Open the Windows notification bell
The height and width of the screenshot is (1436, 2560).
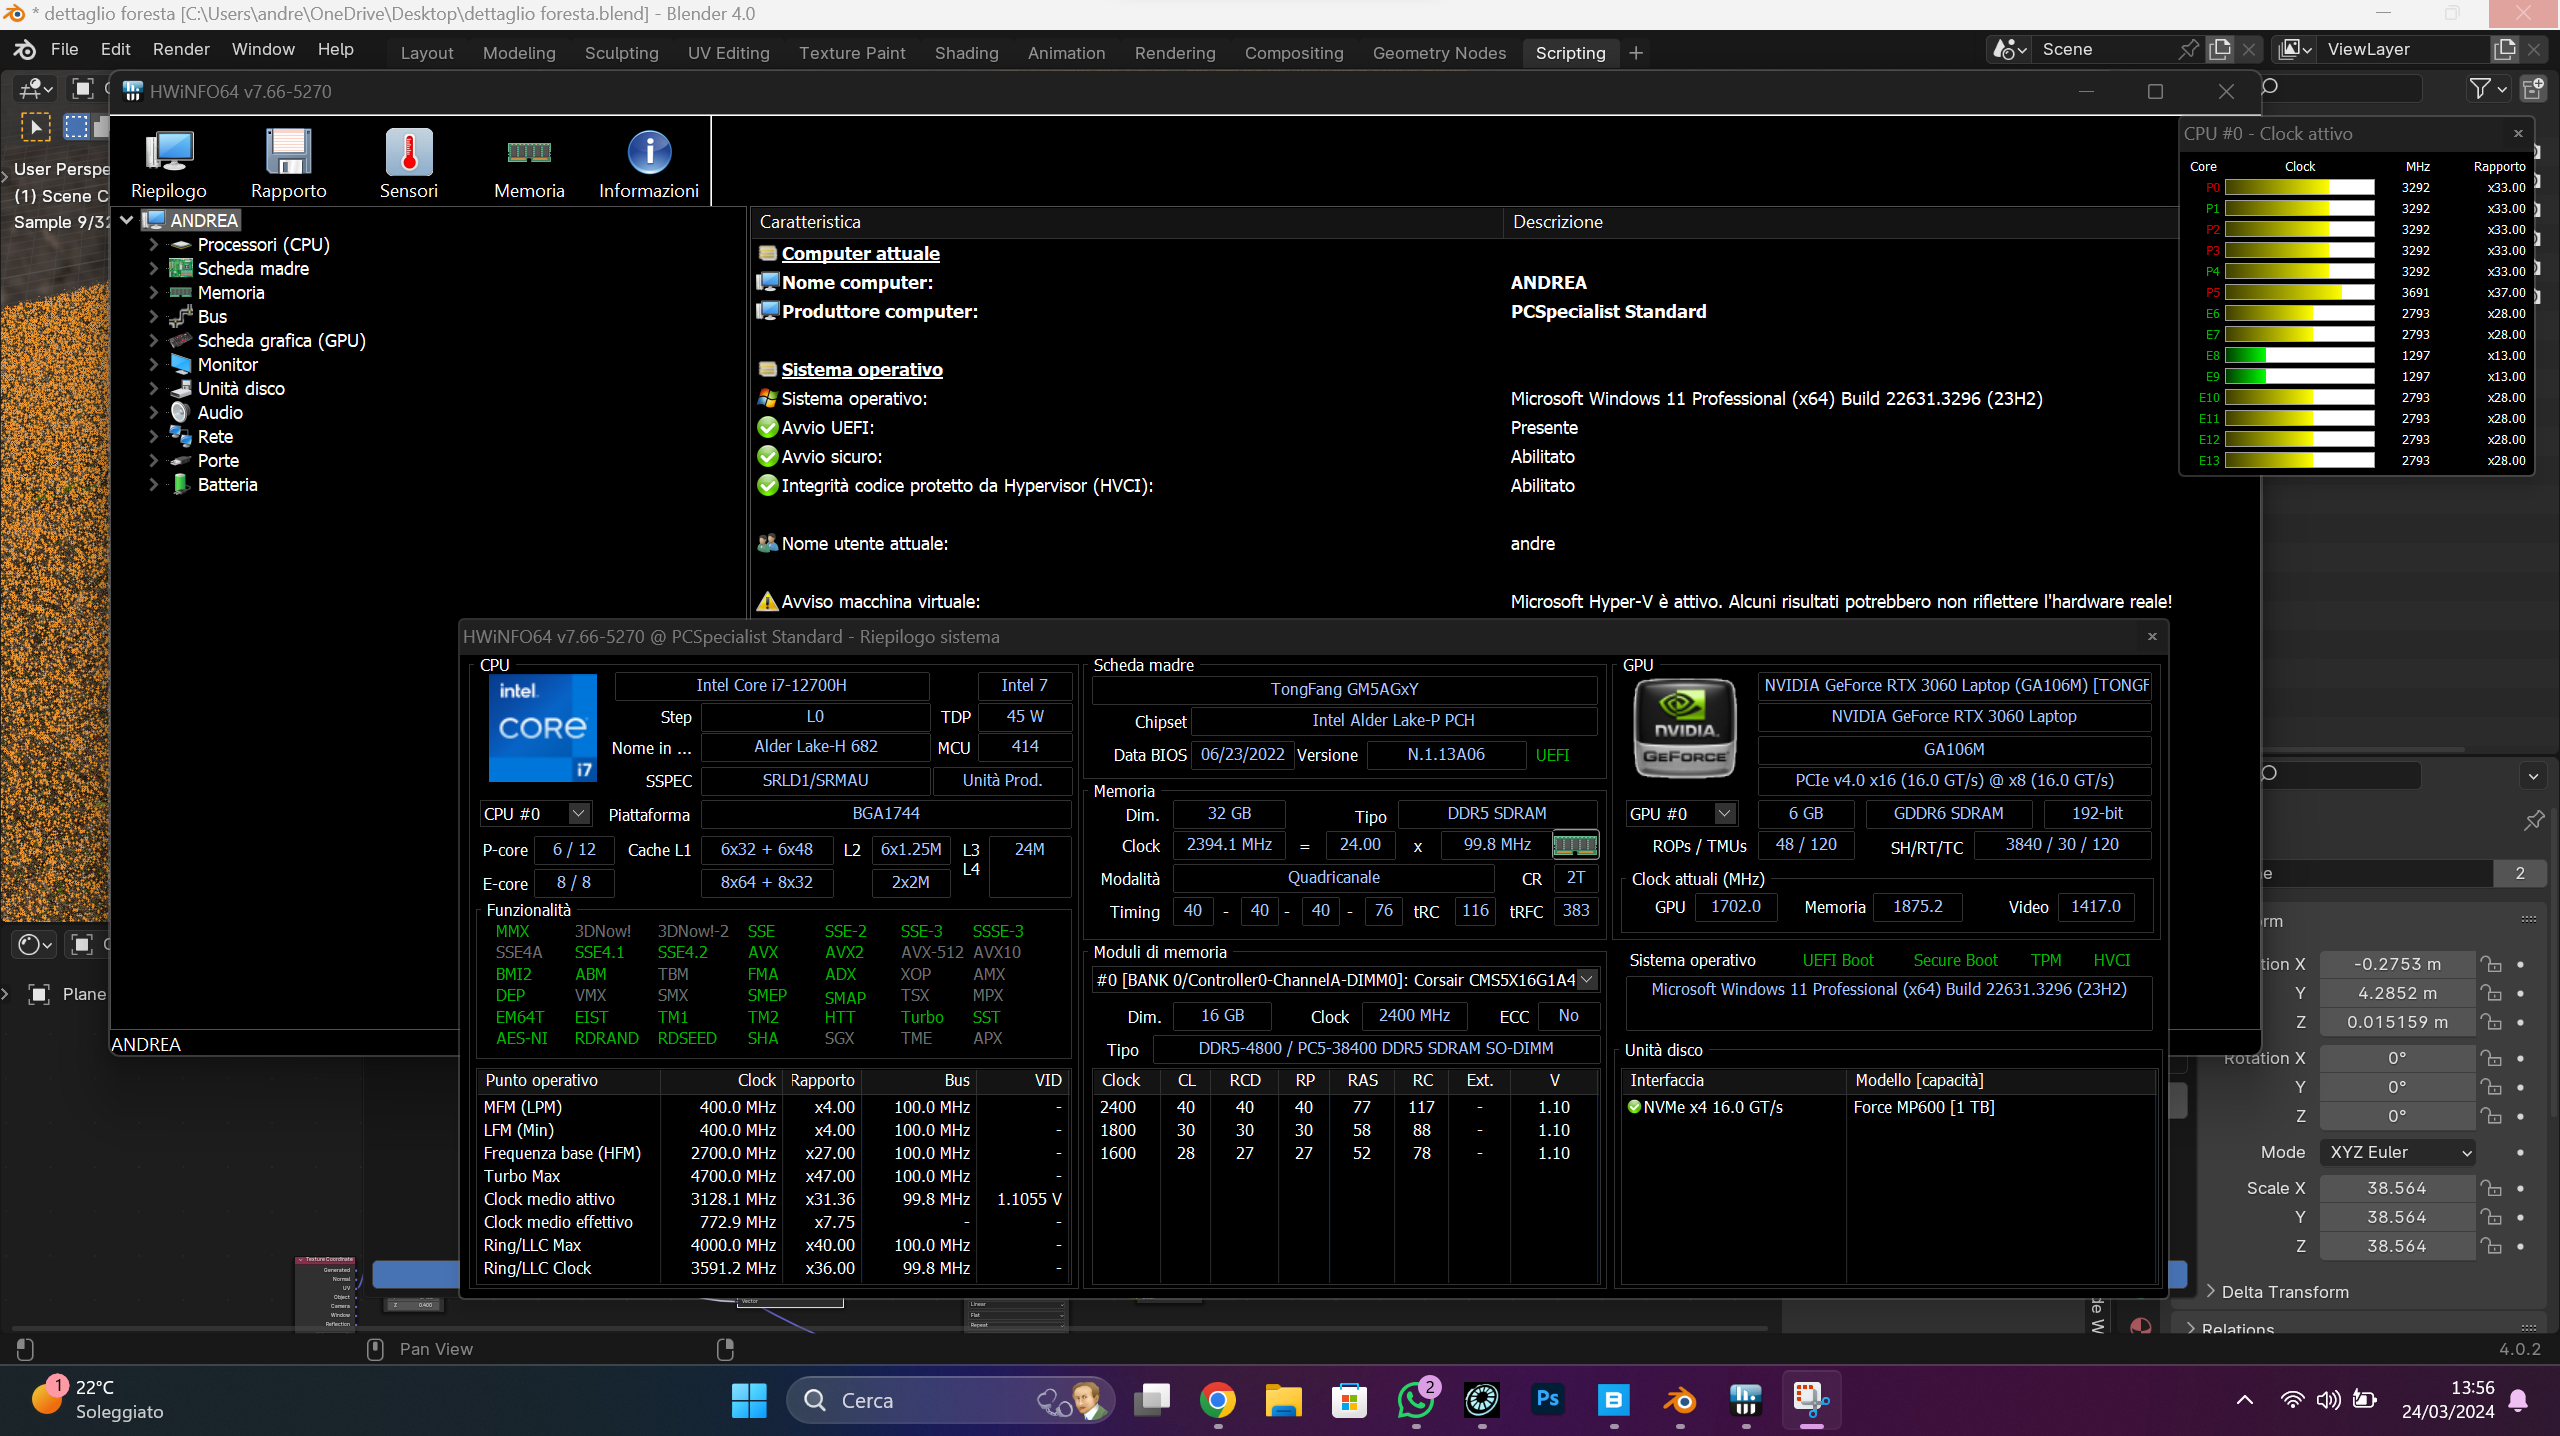click(2519, 1400)
